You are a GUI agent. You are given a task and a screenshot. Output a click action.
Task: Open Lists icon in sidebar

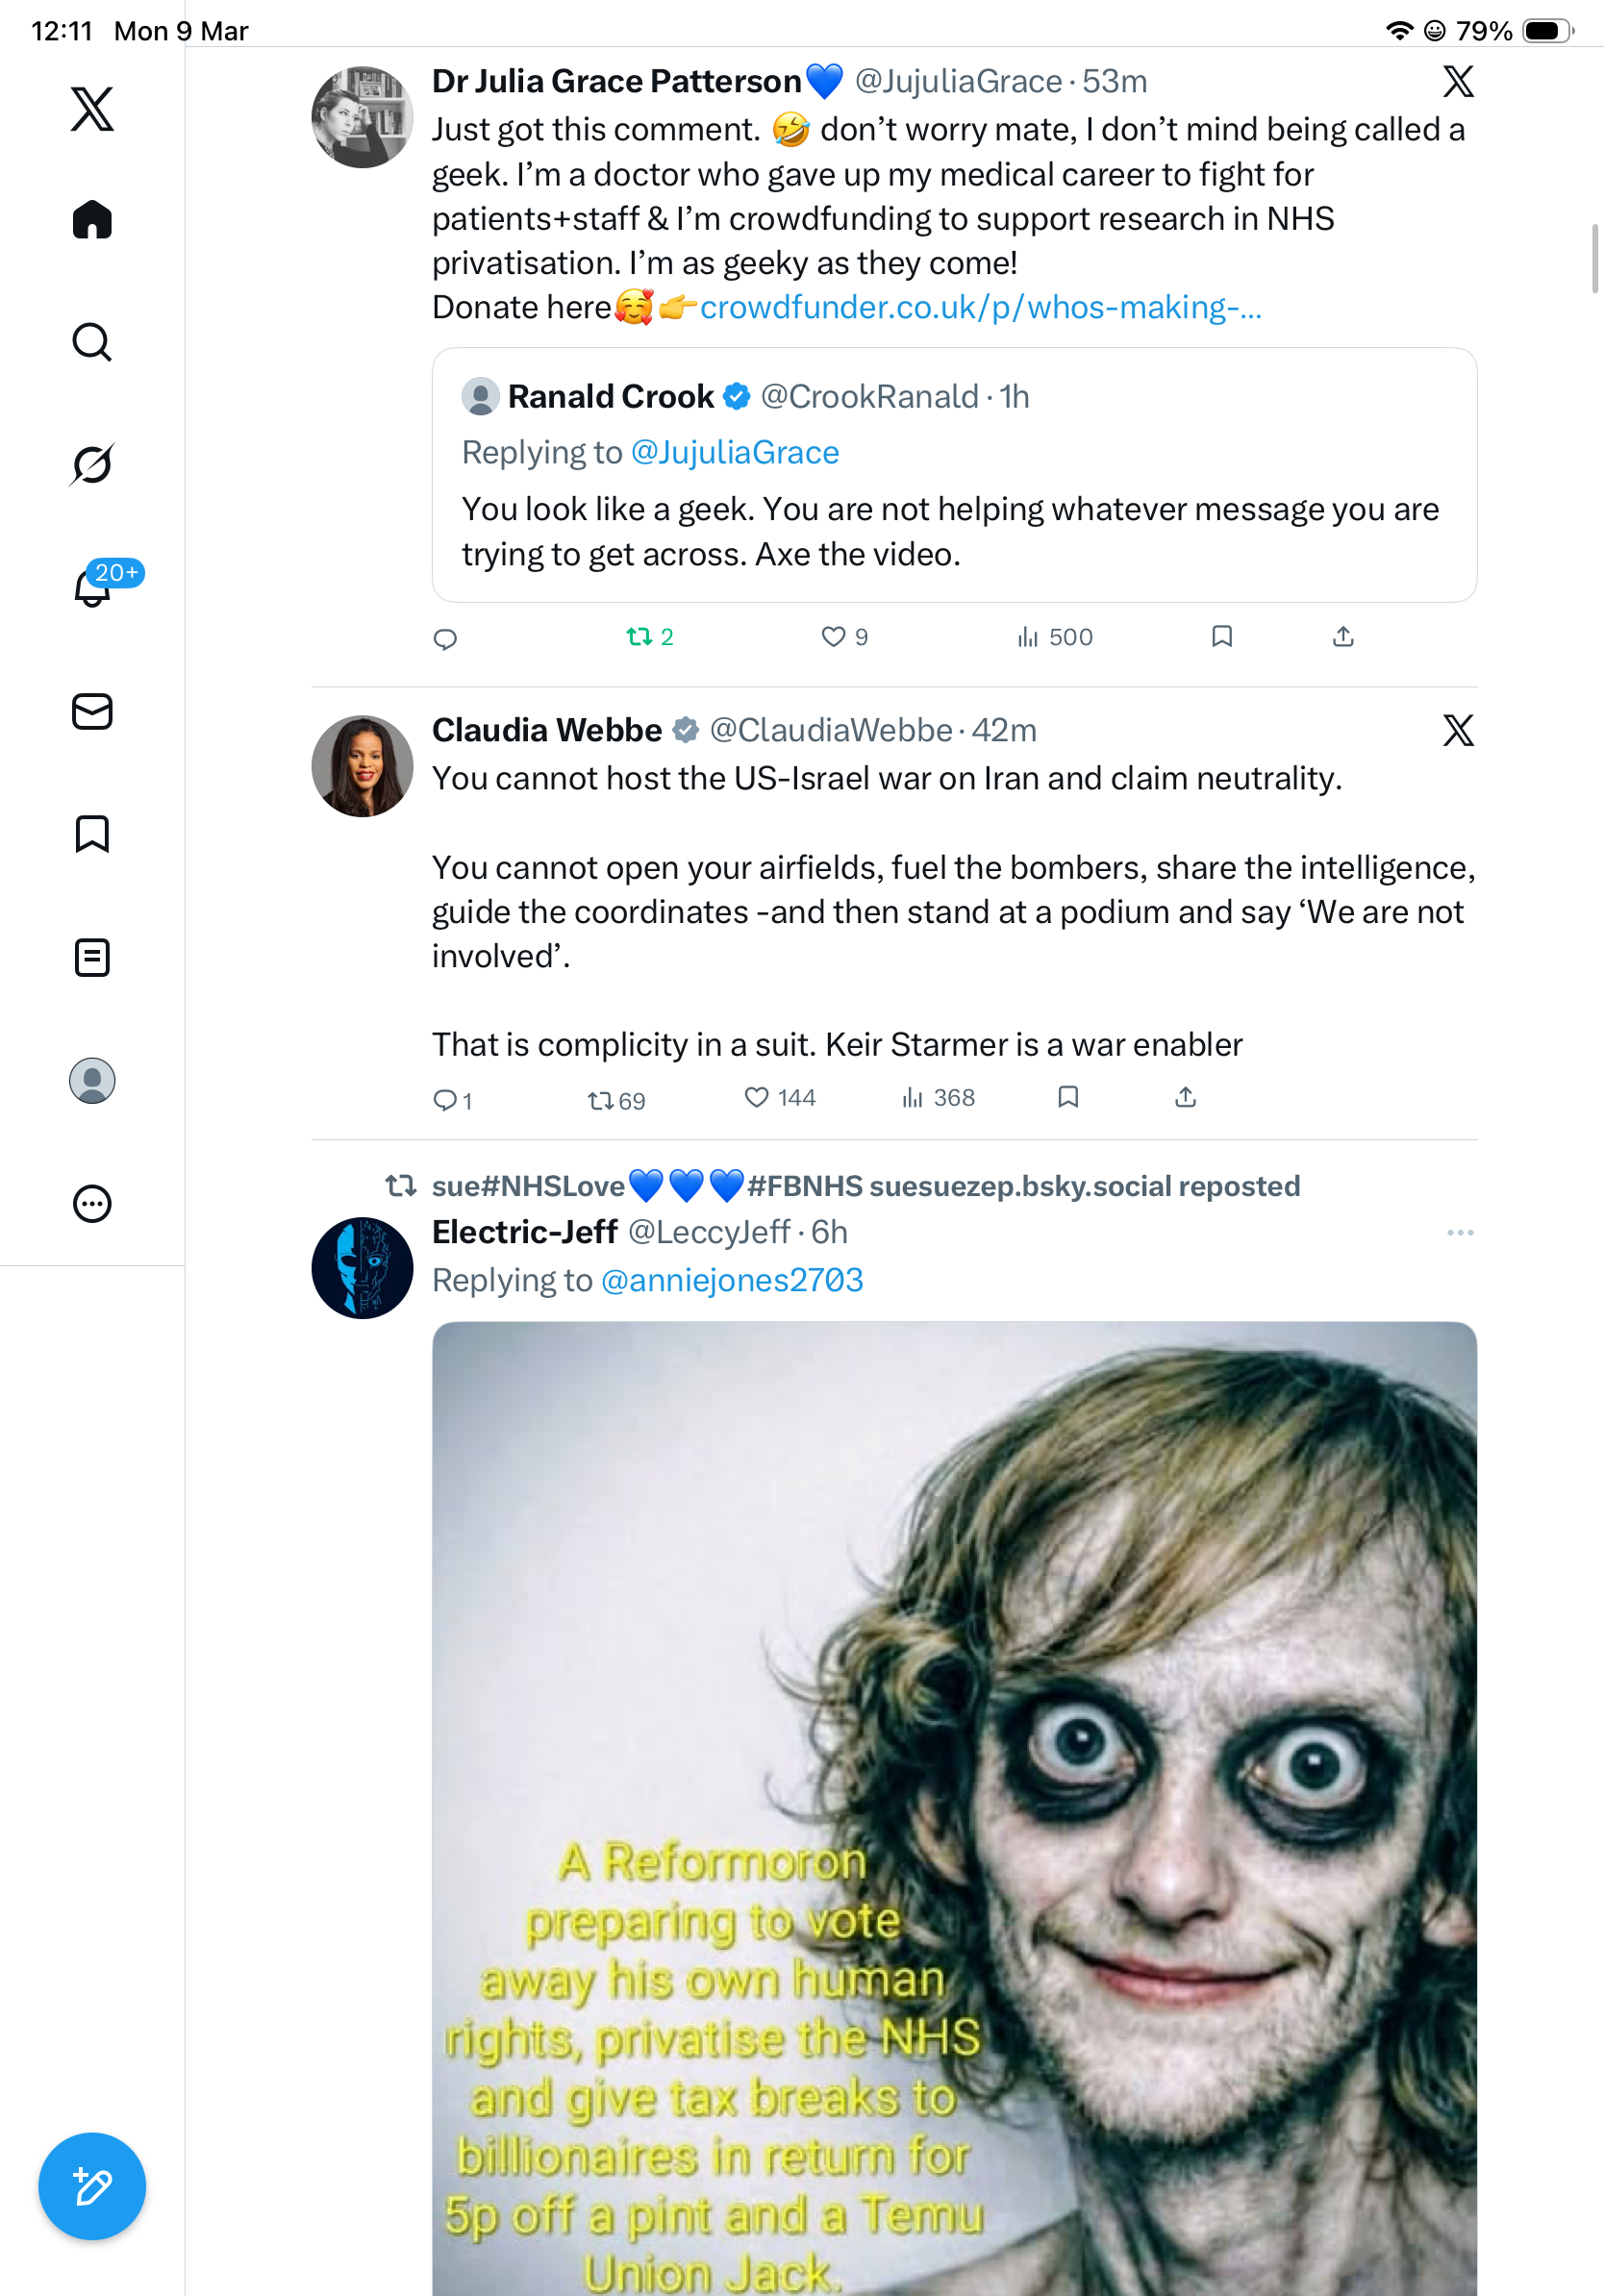(x=92, y=958)
